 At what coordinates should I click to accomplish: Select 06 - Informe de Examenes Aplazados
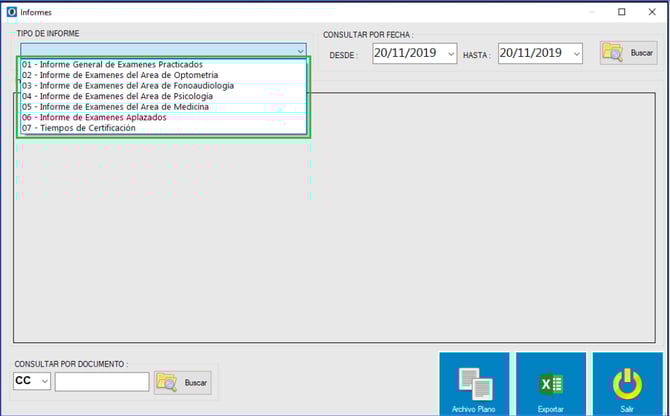tap(164, 117)
